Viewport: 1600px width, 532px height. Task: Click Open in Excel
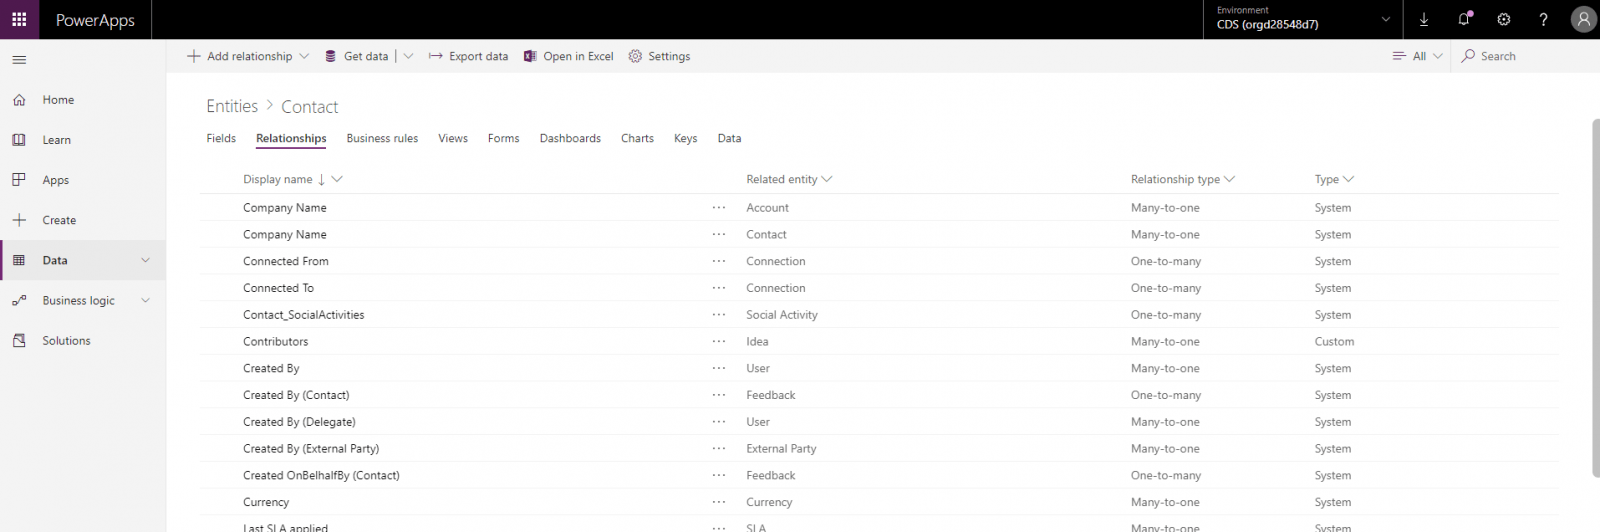(x=569, y=56)
